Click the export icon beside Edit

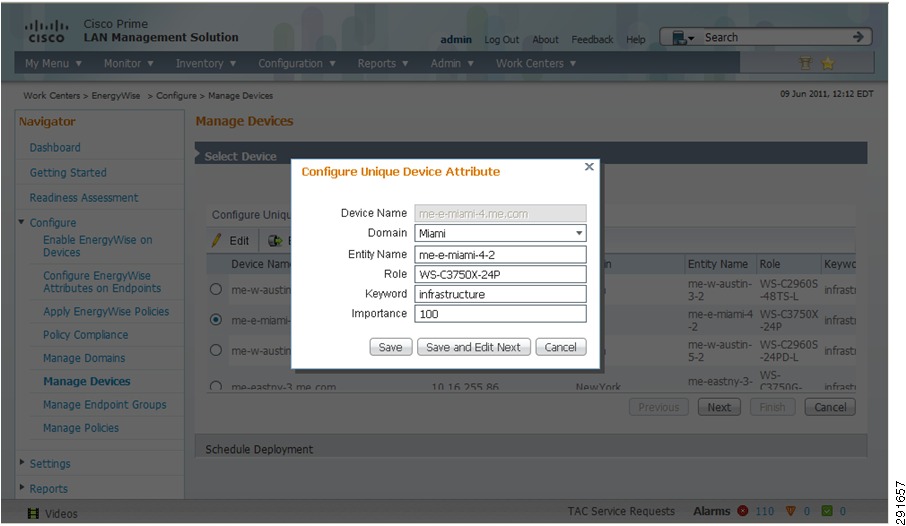pos(276,240)
